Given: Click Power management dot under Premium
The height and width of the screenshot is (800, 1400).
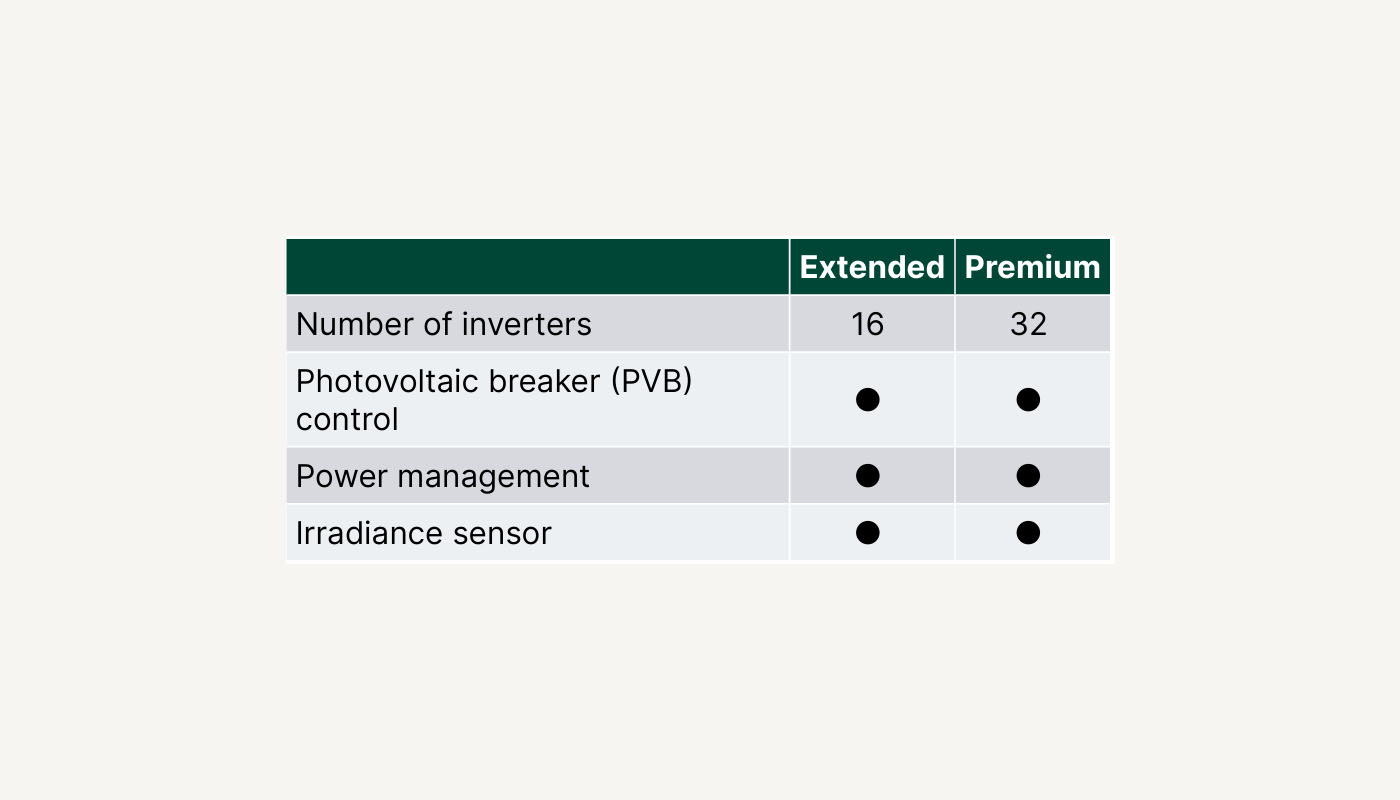Looking at the screenshot, I should 1028,476.
